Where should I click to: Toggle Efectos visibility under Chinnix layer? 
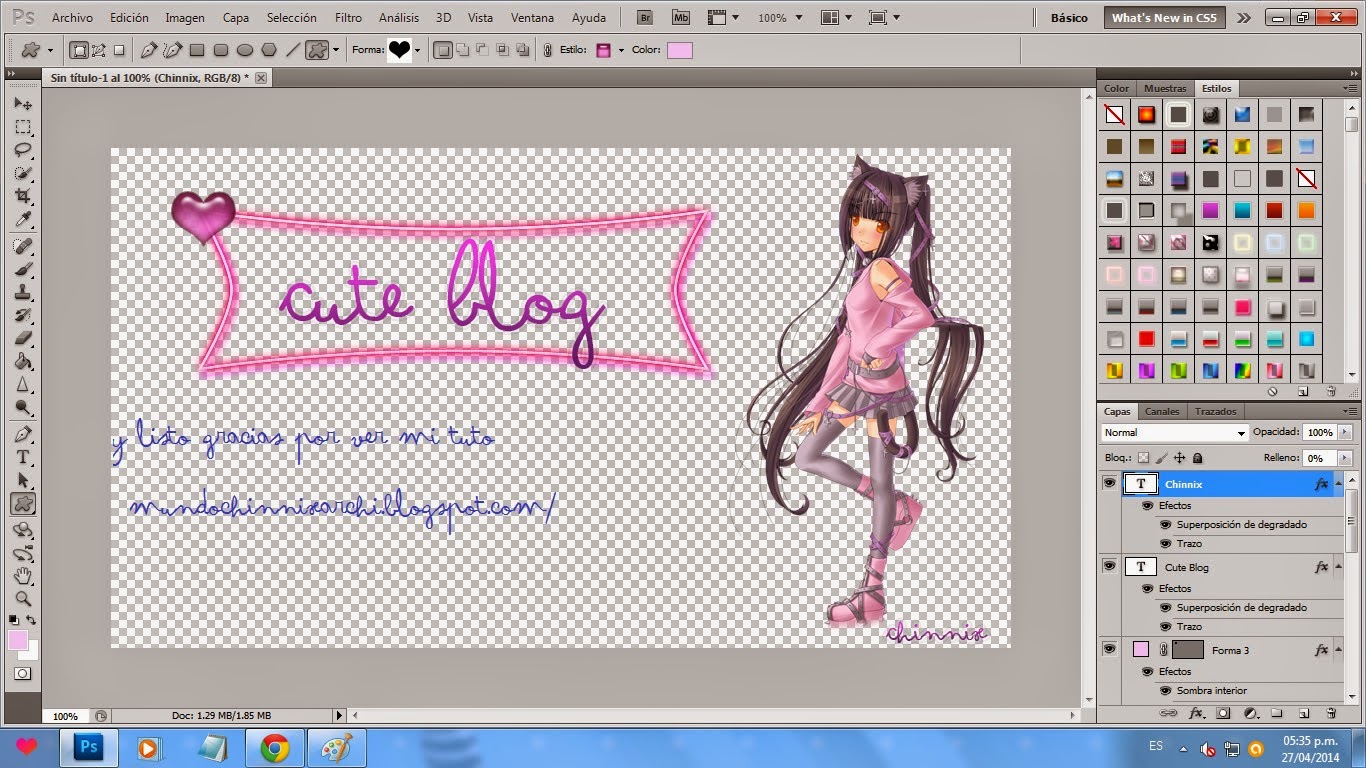tap(1148, 505)
